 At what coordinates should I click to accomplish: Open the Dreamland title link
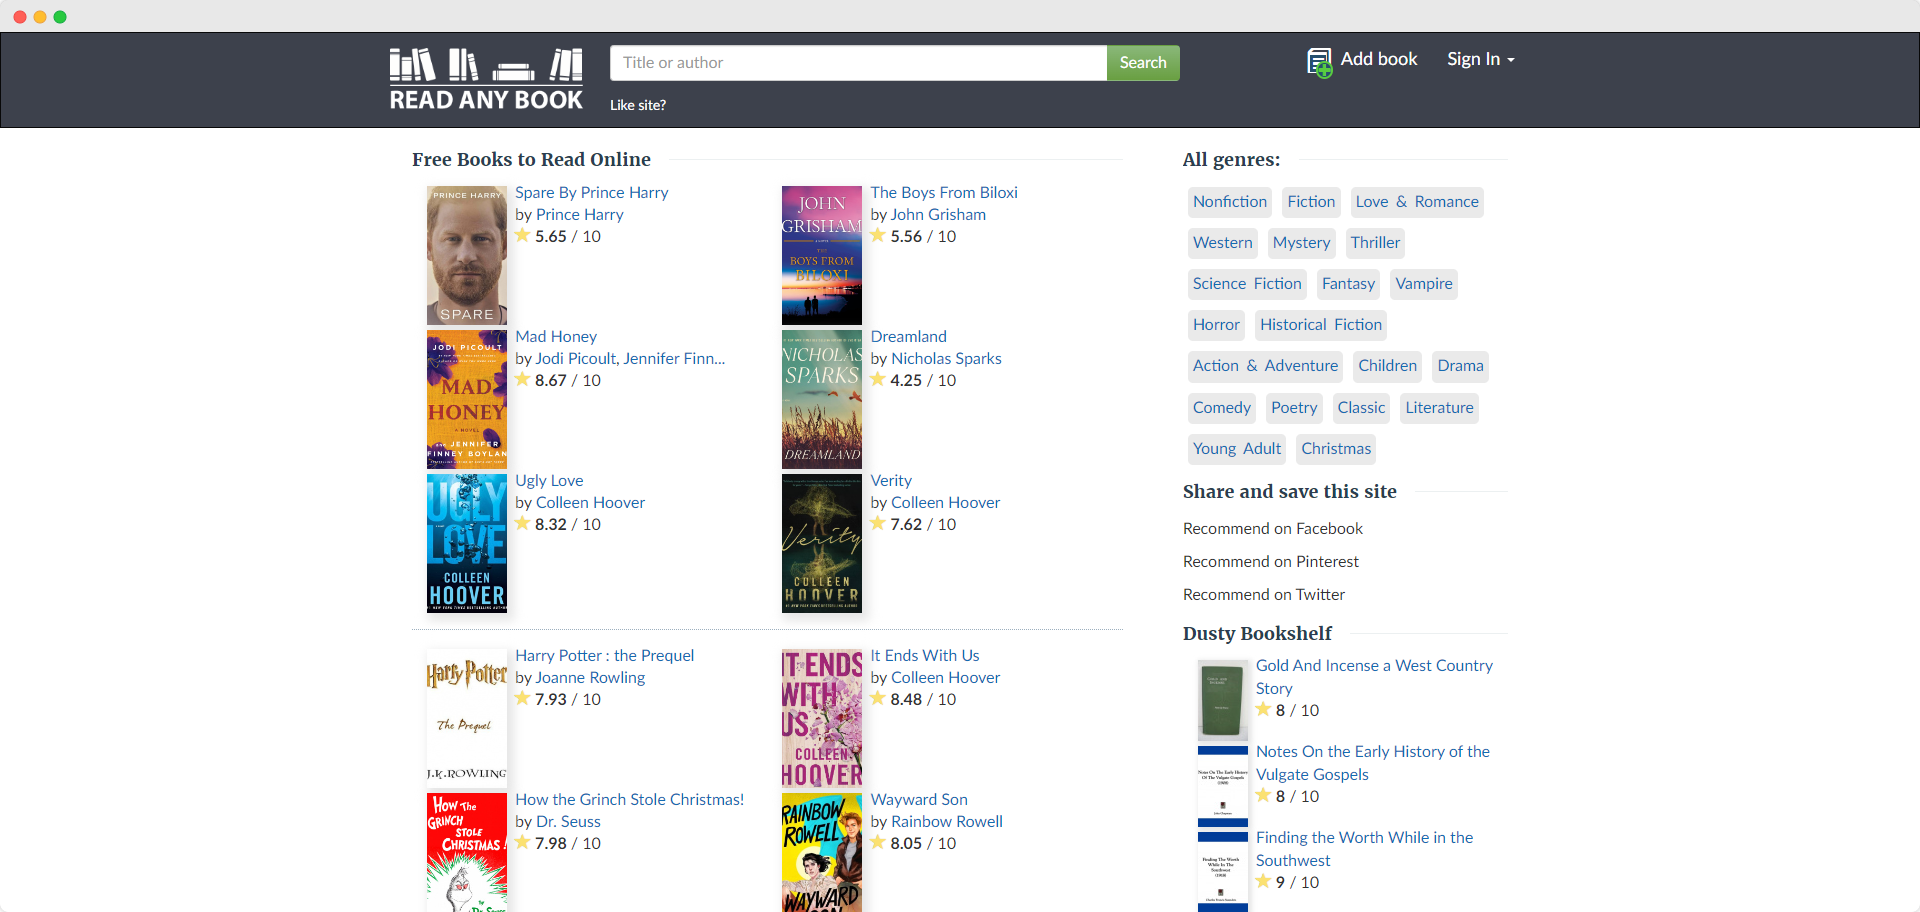pos(908,337)
